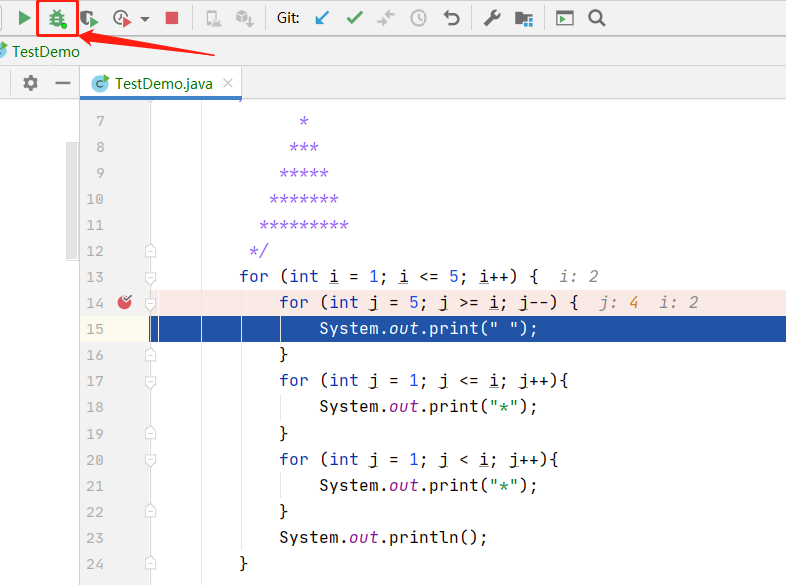Click fold end marker at line 24
Image resolution: width=786 pixels, height=585 pixels.
click(x=150, y=563)
